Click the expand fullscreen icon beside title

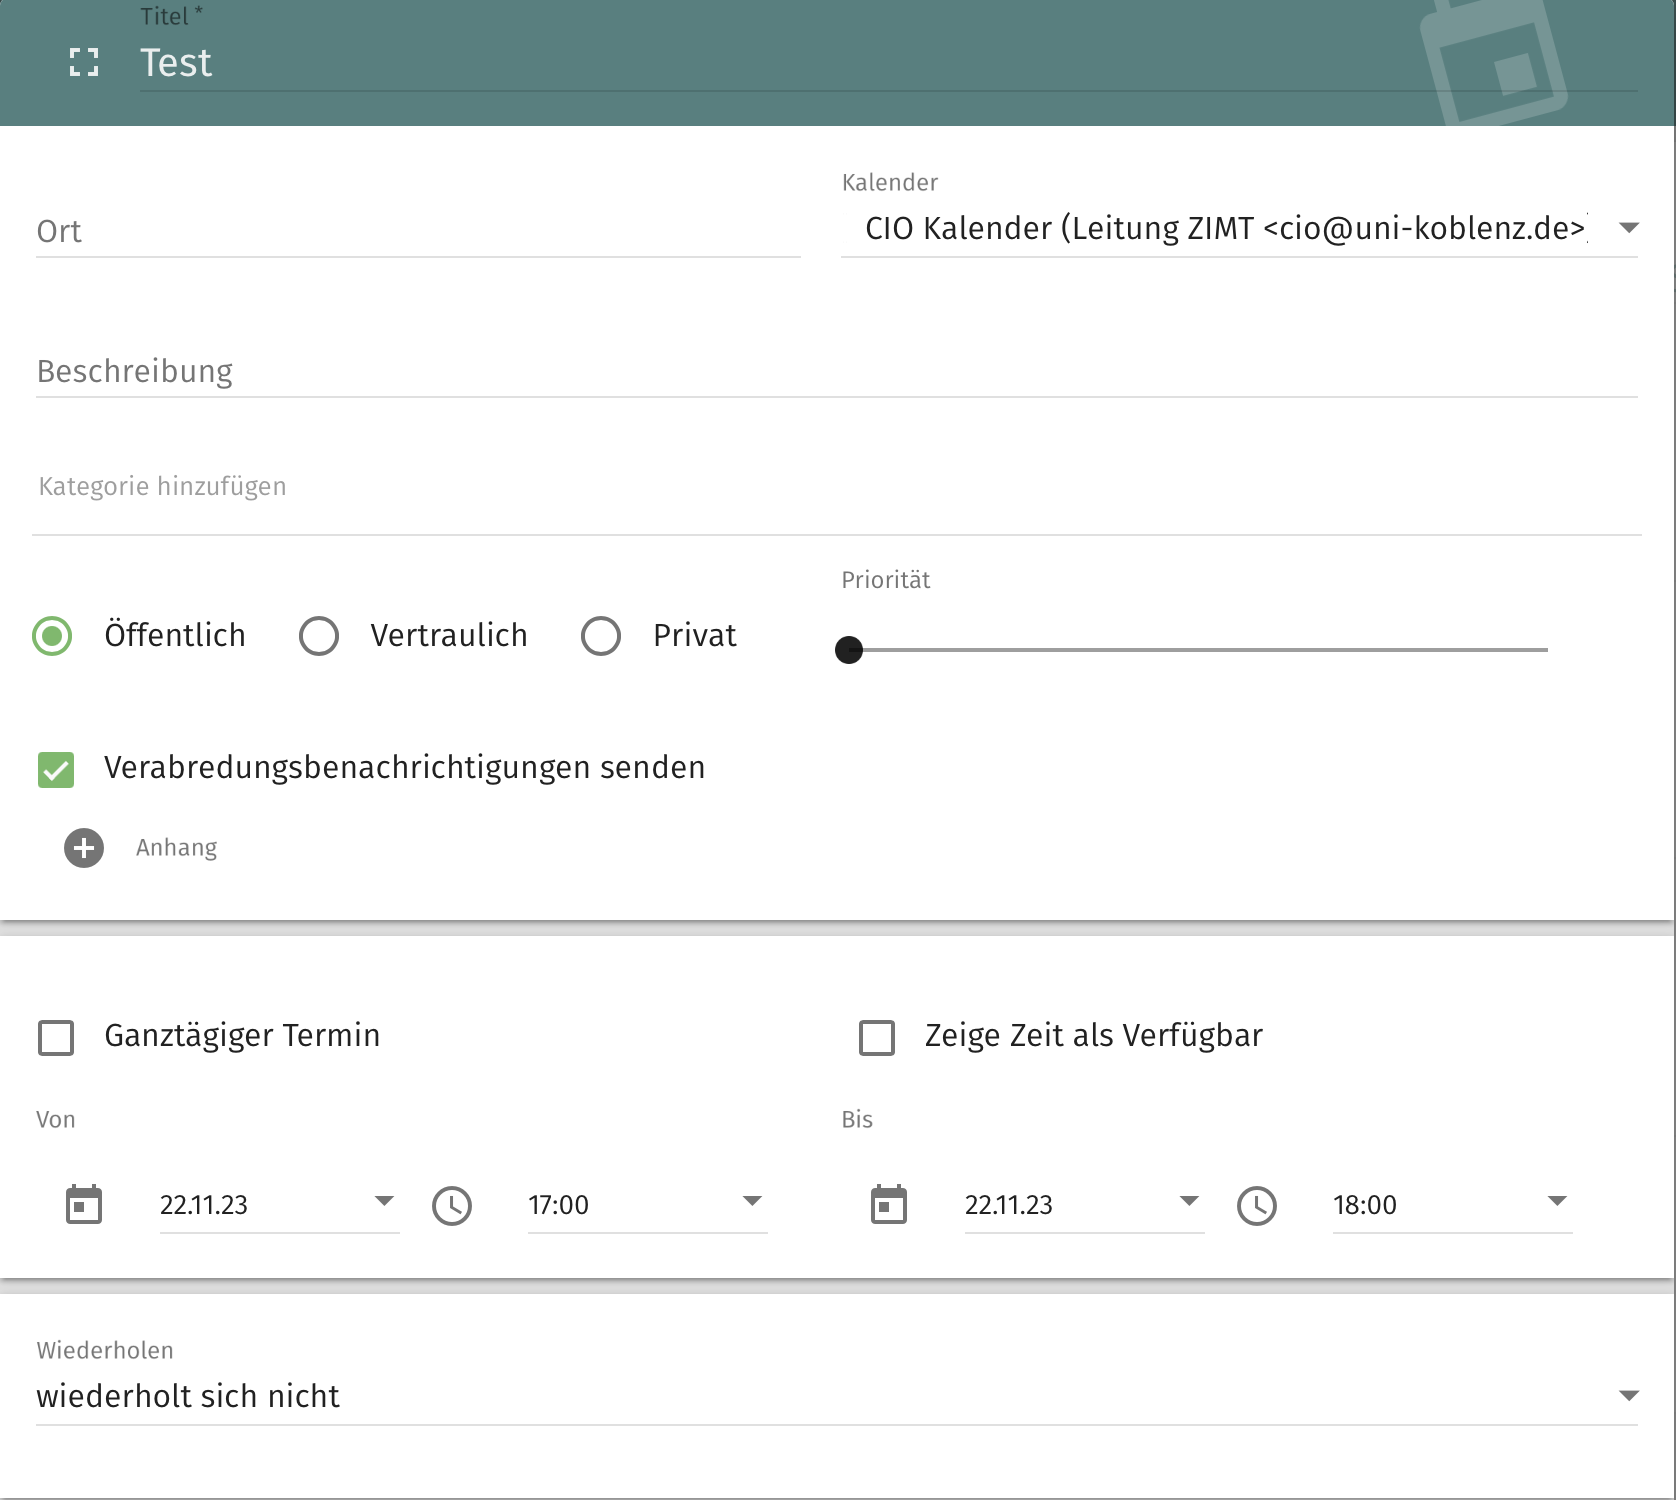pyautogui.click(x=84, y=63)
